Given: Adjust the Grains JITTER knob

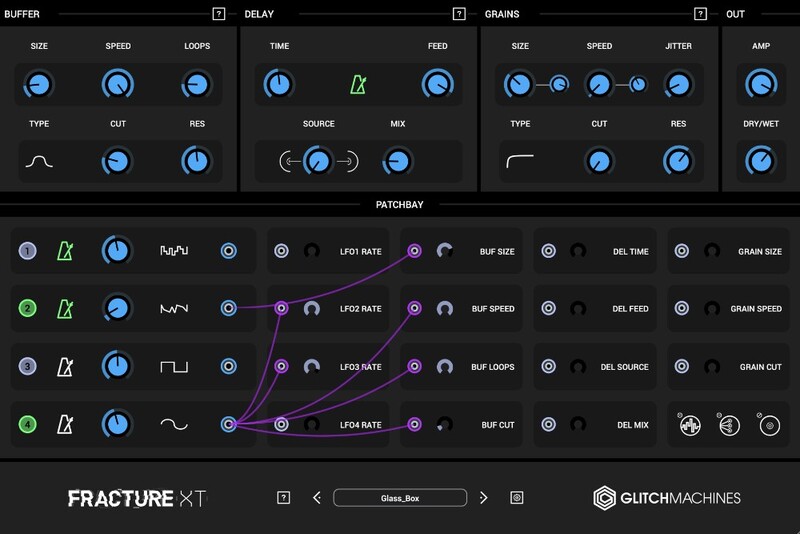Looking at the screenshot, I should pyautogui.click(x=678, y=84).
